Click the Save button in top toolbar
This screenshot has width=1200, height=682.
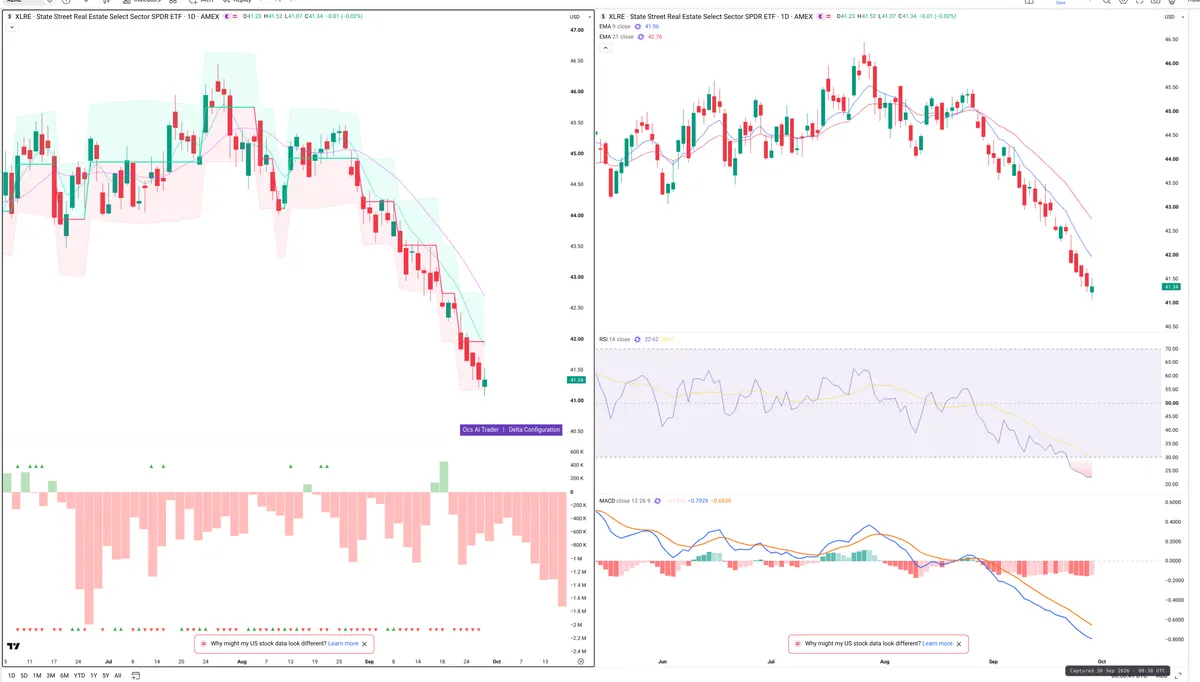click(1060, 3)
